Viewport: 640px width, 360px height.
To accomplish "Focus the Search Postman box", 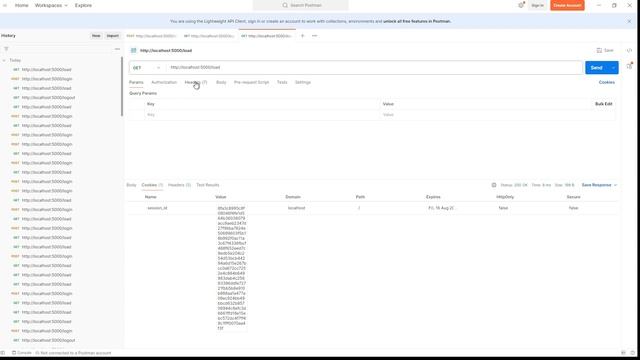I will [x=301, y=5].
